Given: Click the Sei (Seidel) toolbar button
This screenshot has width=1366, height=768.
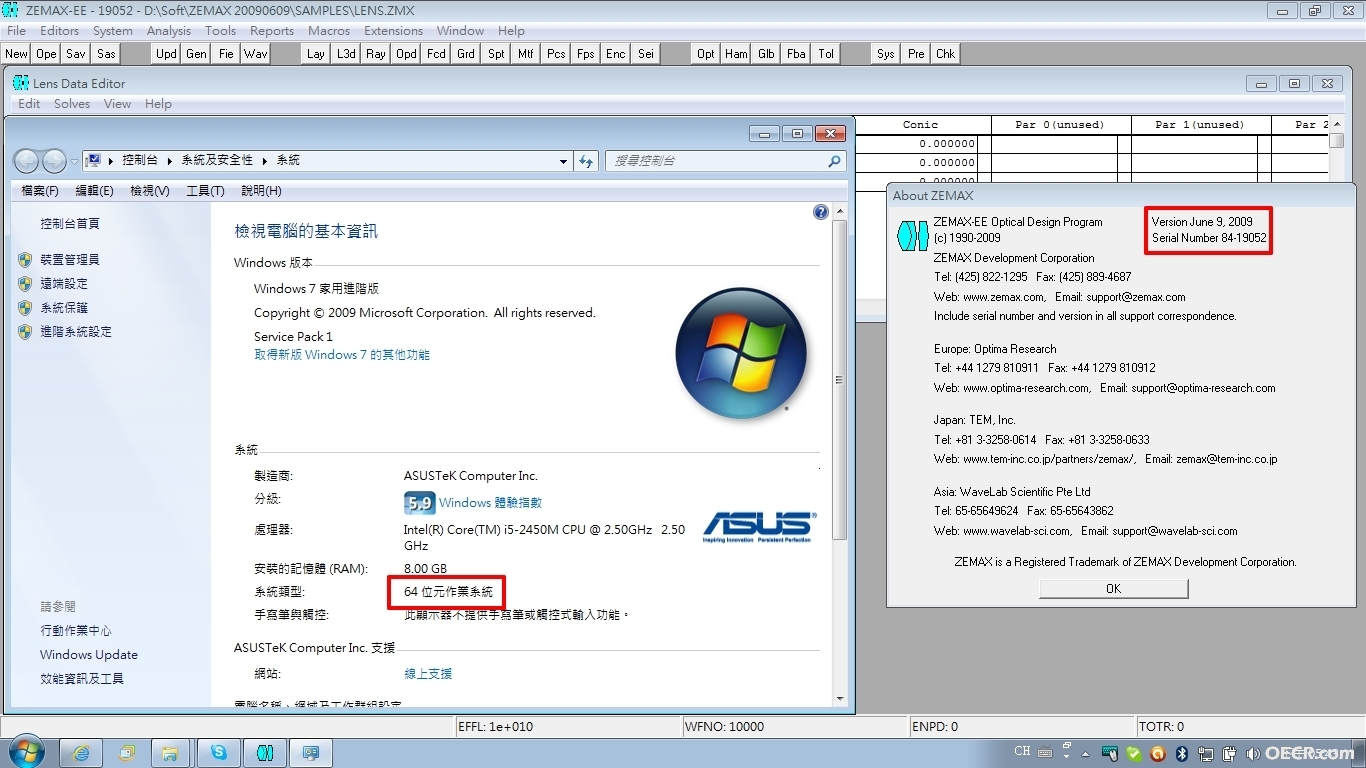Looking at the screenshot, I should [x=647, y=54].
